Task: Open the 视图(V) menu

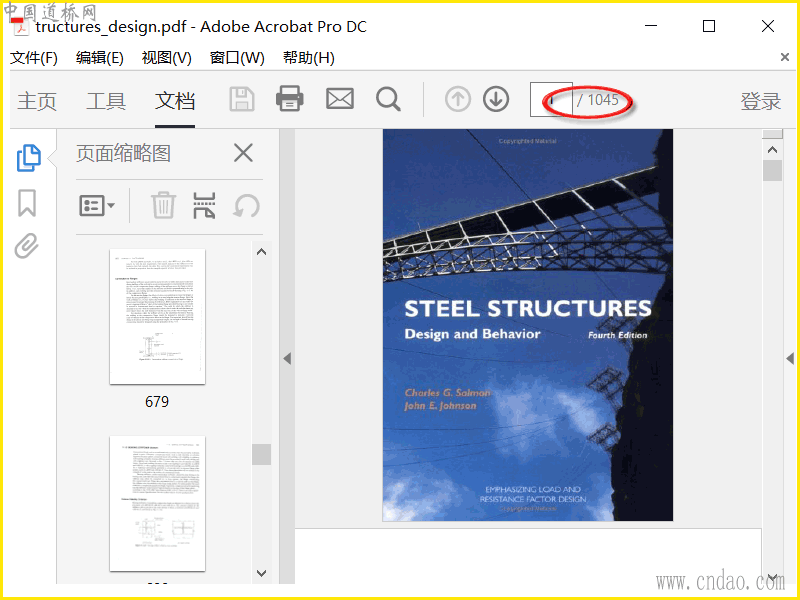Action: [x=166, y=58]
